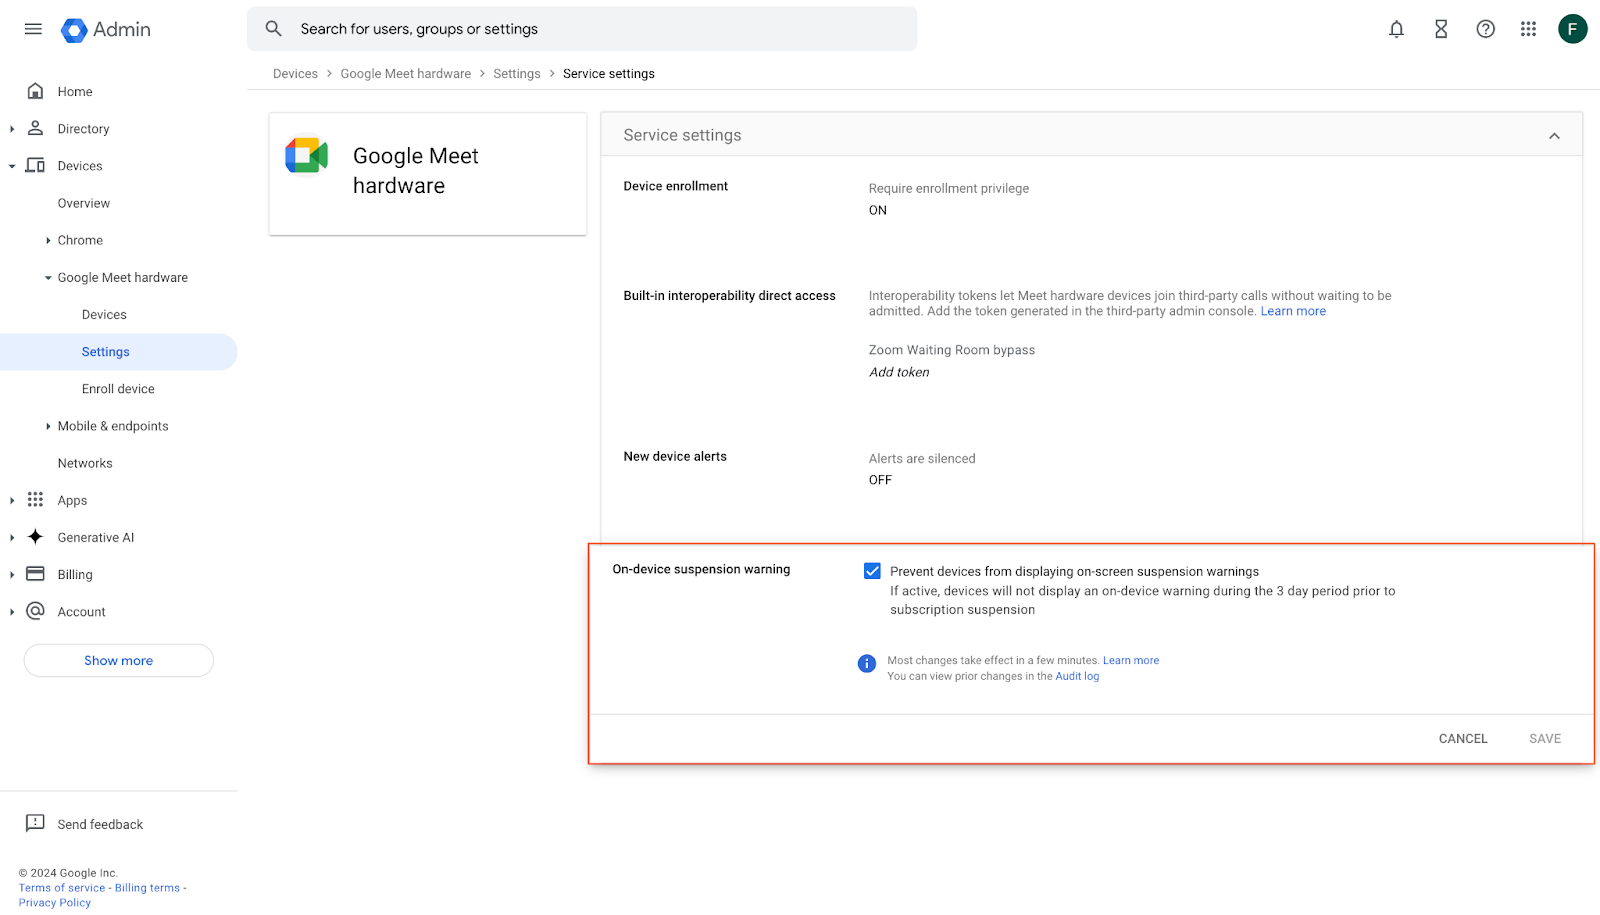Open Enroll device in sidebar
The height and width of the screenshot is (915, 1600).
point(118,389)
